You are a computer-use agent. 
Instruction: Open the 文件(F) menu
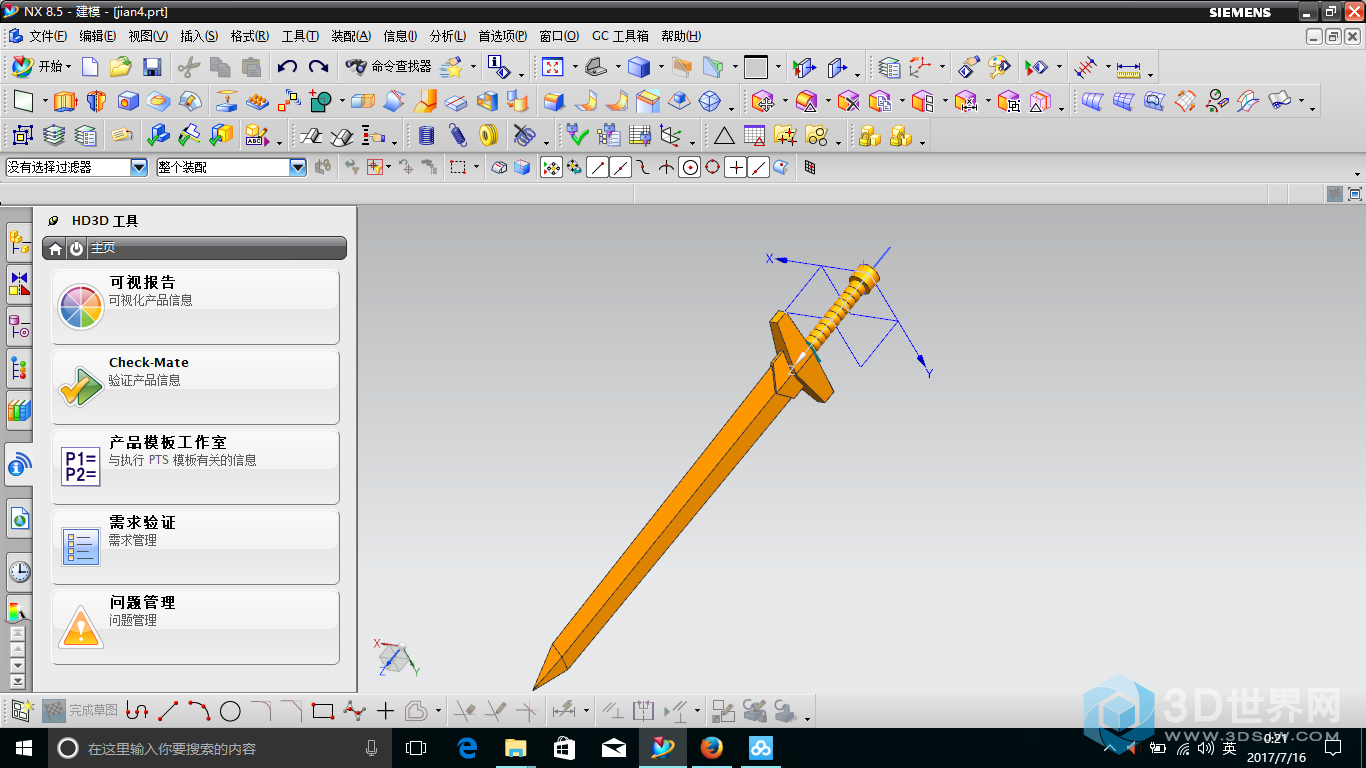click(47, 36)
